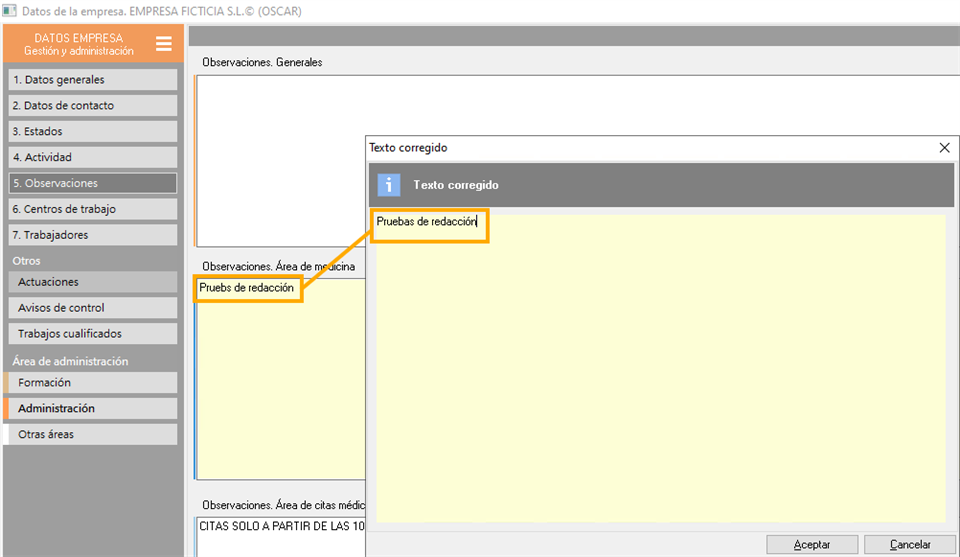
Task: Open 6. Centros de trabajo section
Action: pos(93,209)
